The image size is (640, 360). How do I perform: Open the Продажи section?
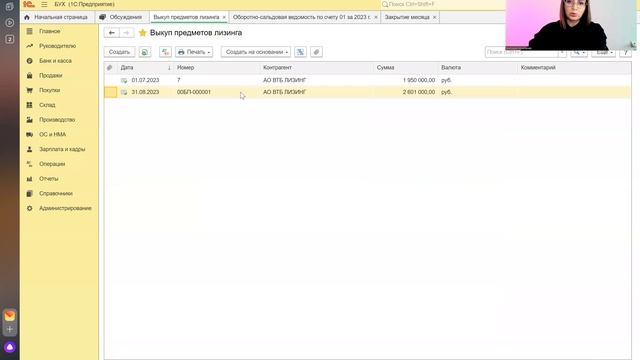point(51,76)
